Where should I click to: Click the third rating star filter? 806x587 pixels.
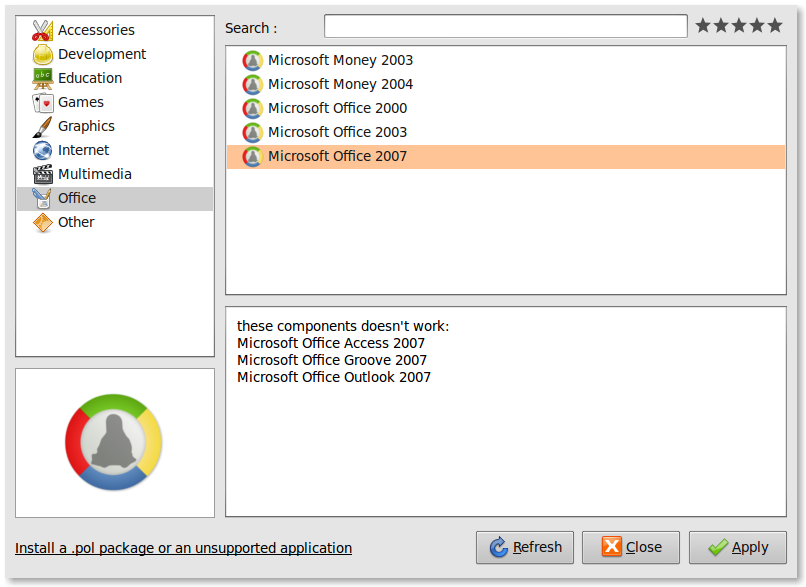coord(738,25)
